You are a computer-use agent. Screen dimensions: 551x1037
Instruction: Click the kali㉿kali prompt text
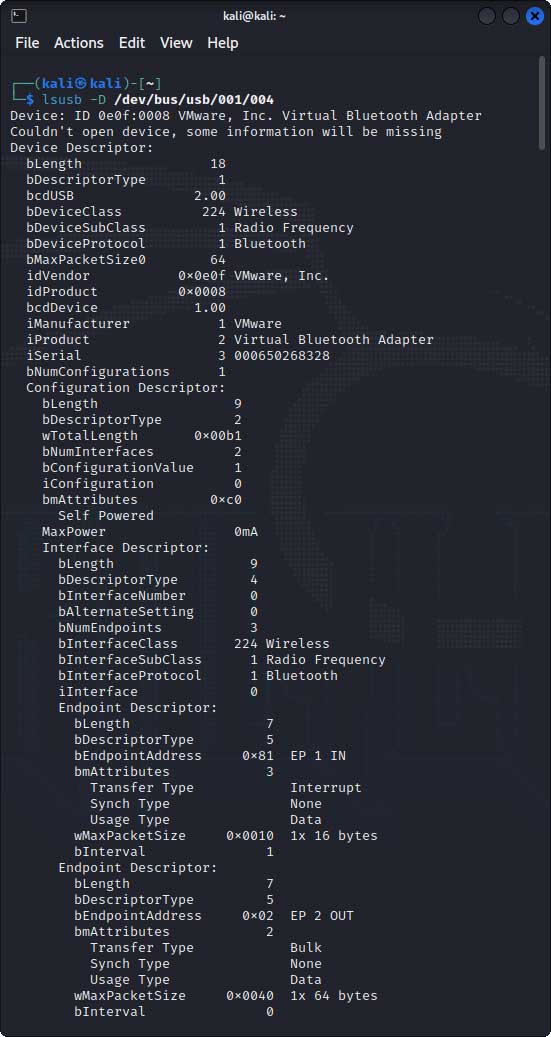point(78,83)
